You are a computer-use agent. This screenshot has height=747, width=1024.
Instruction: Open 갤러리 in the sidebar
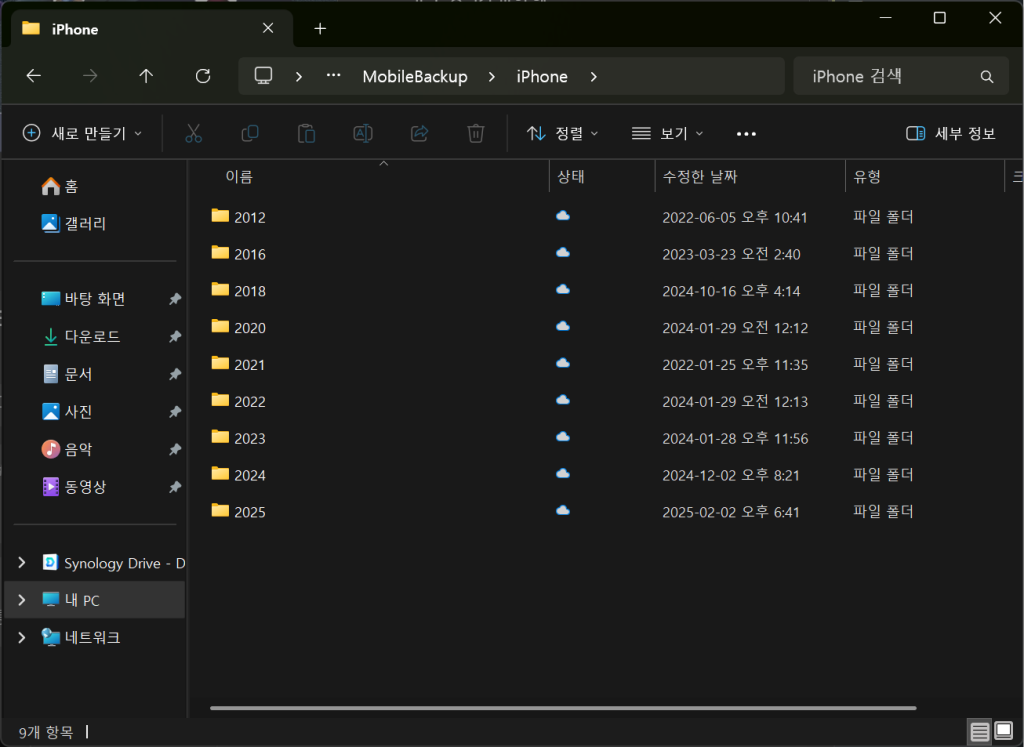pos(73,224)
